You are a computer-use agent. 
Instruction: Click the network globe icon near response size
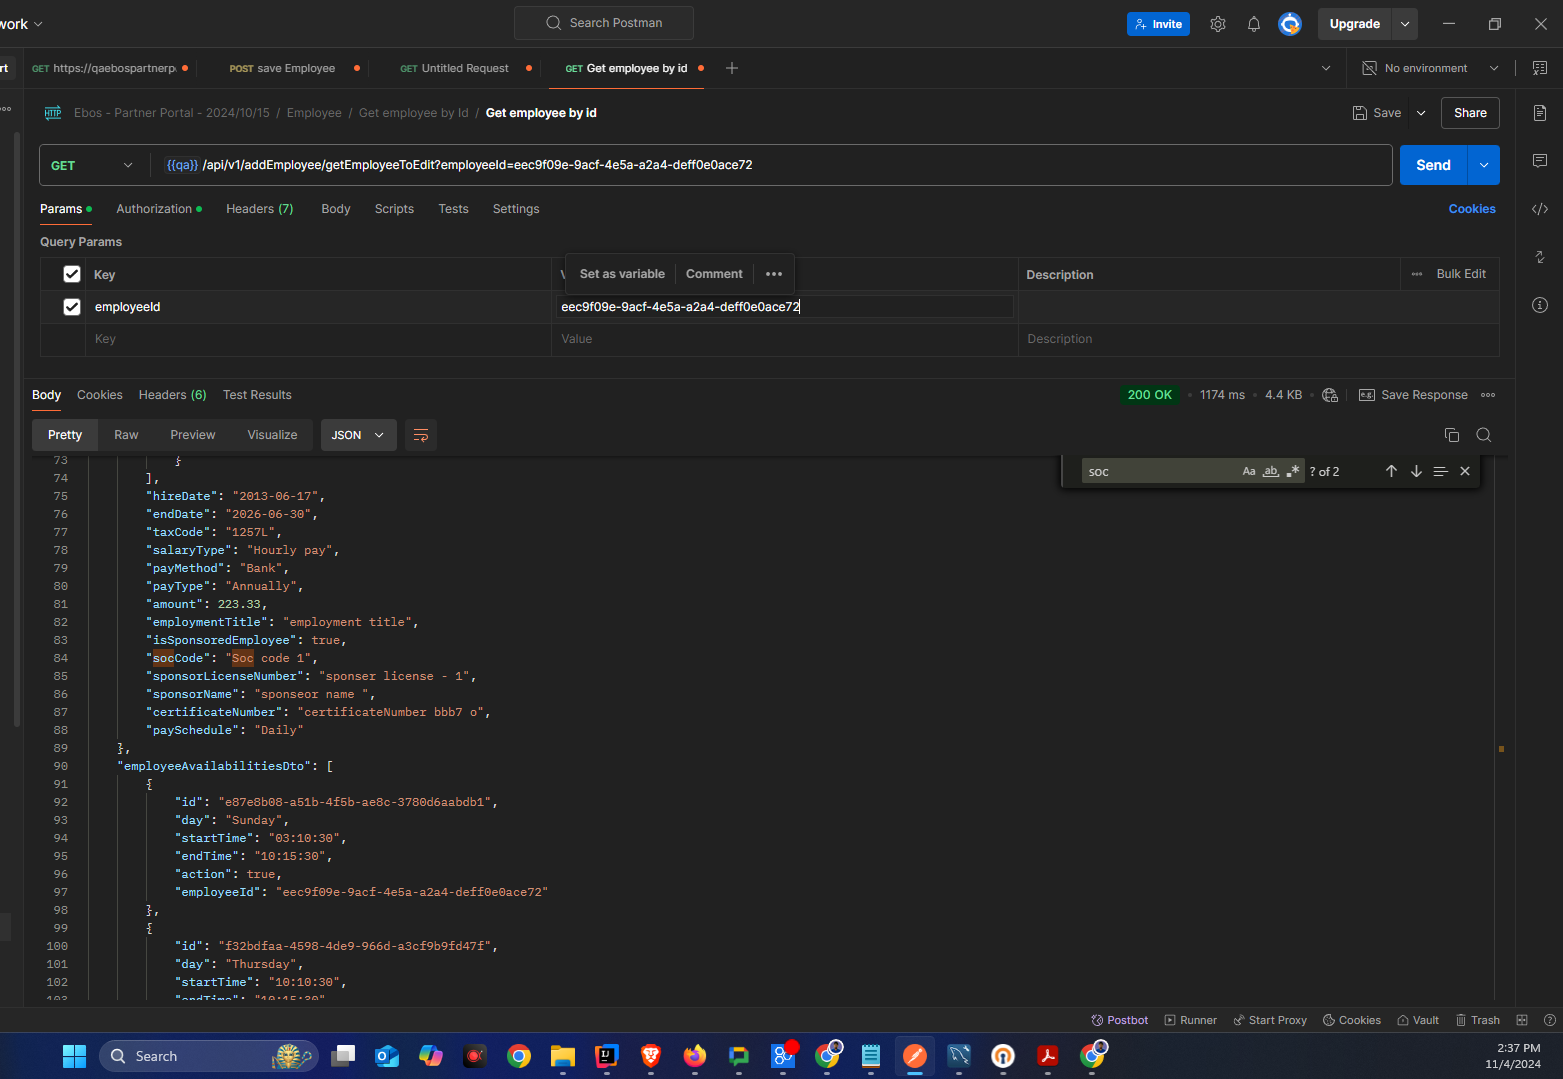tap(1330, 395)
